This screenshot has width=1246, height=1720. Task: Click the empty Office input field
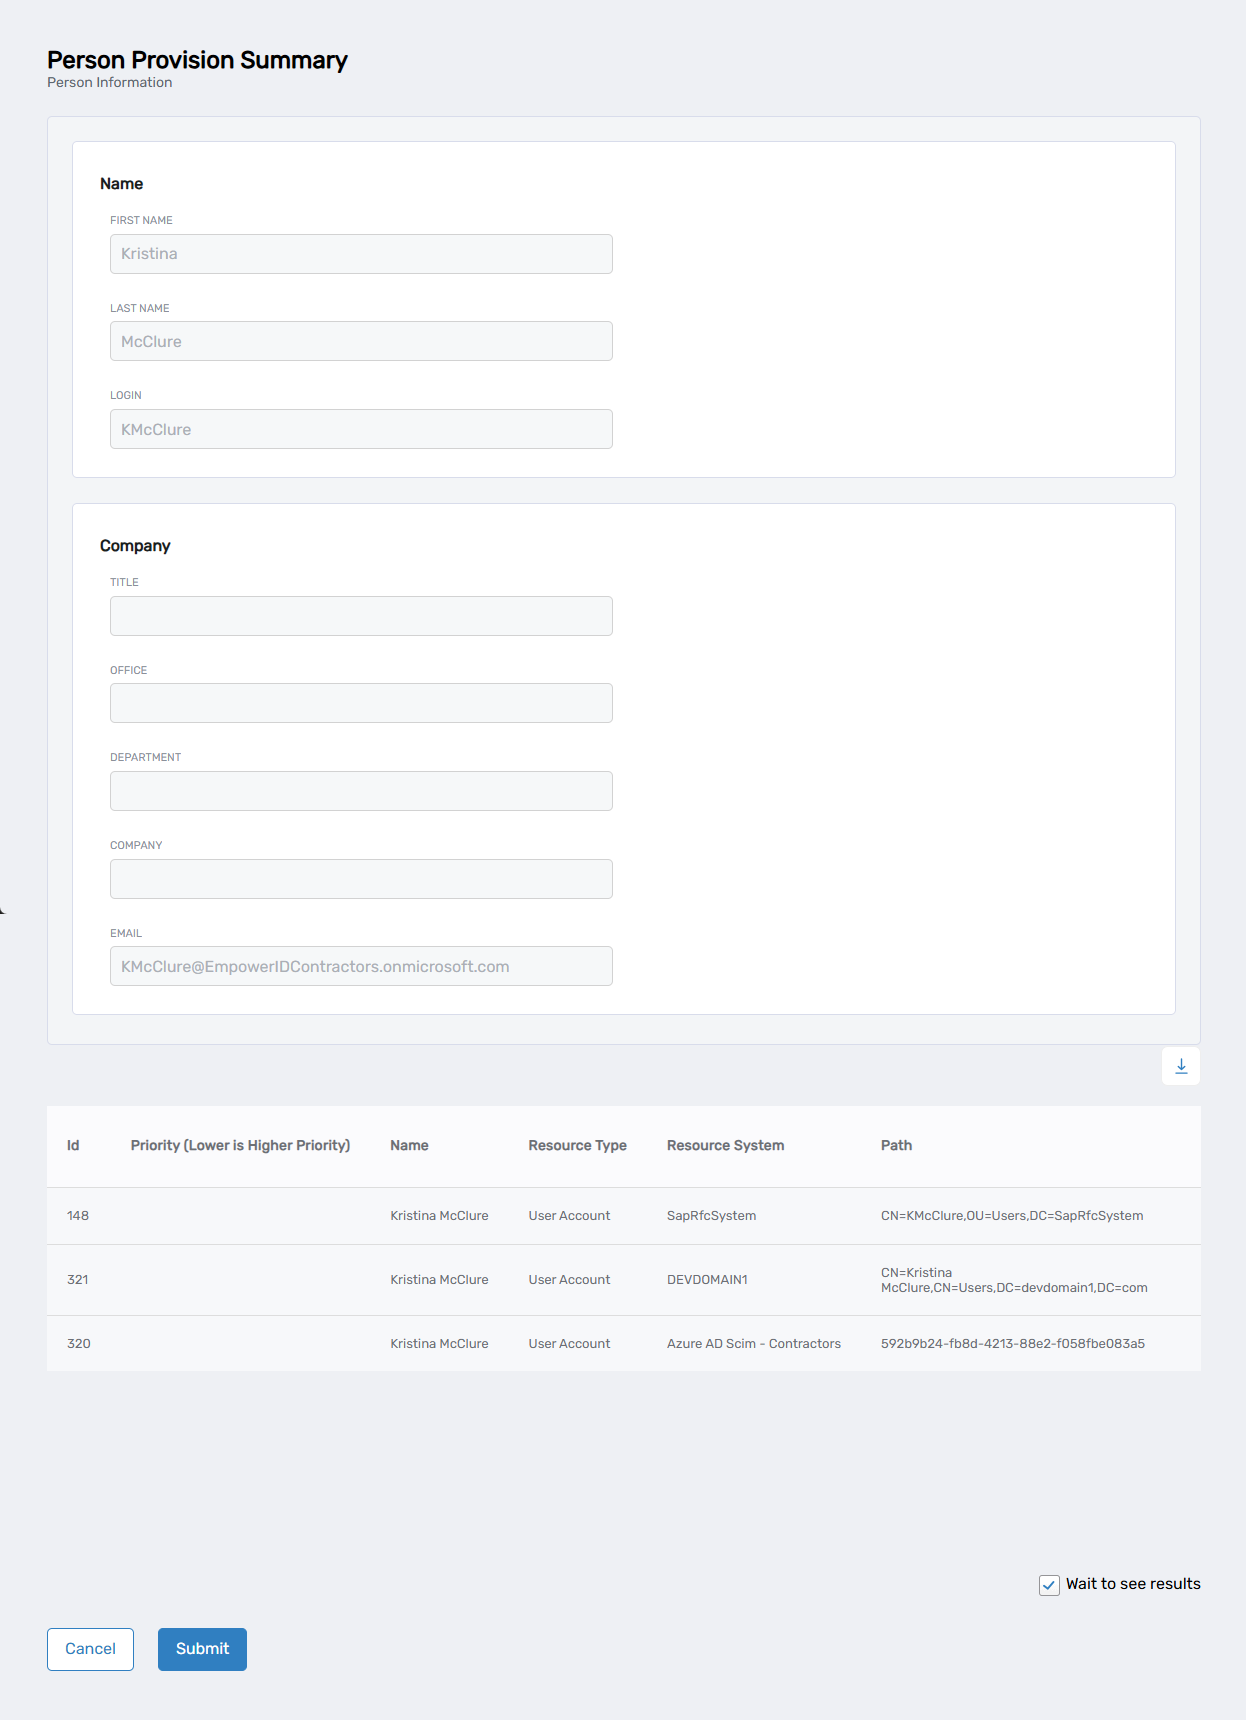tap(361, 704)
